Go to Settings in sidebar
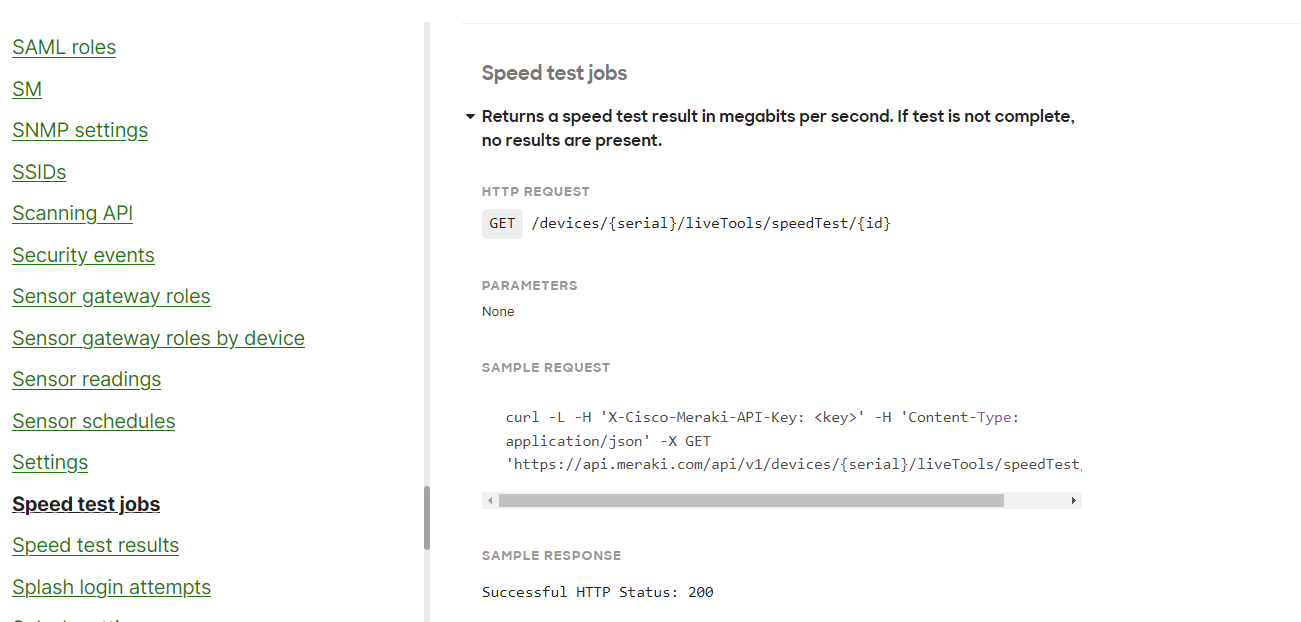The image size is (1301, 622). pos(50,462)
